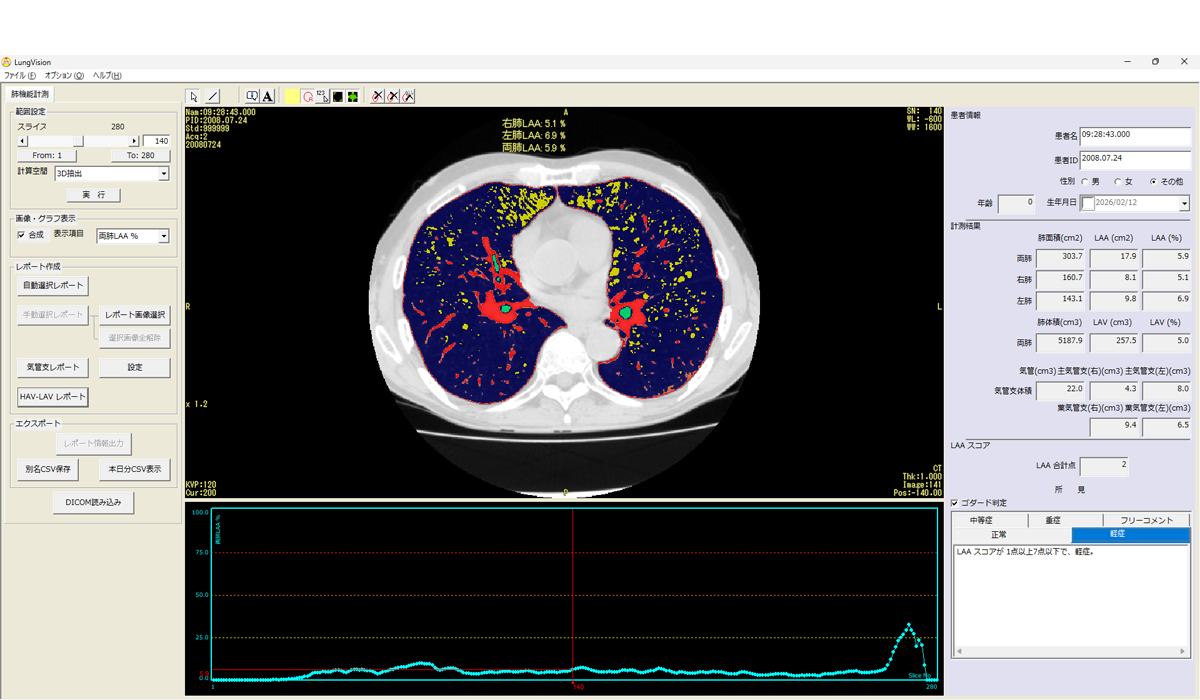Click the 患者名 input field
This screenshot has width=1200, height=700.
coord(1136,136)
